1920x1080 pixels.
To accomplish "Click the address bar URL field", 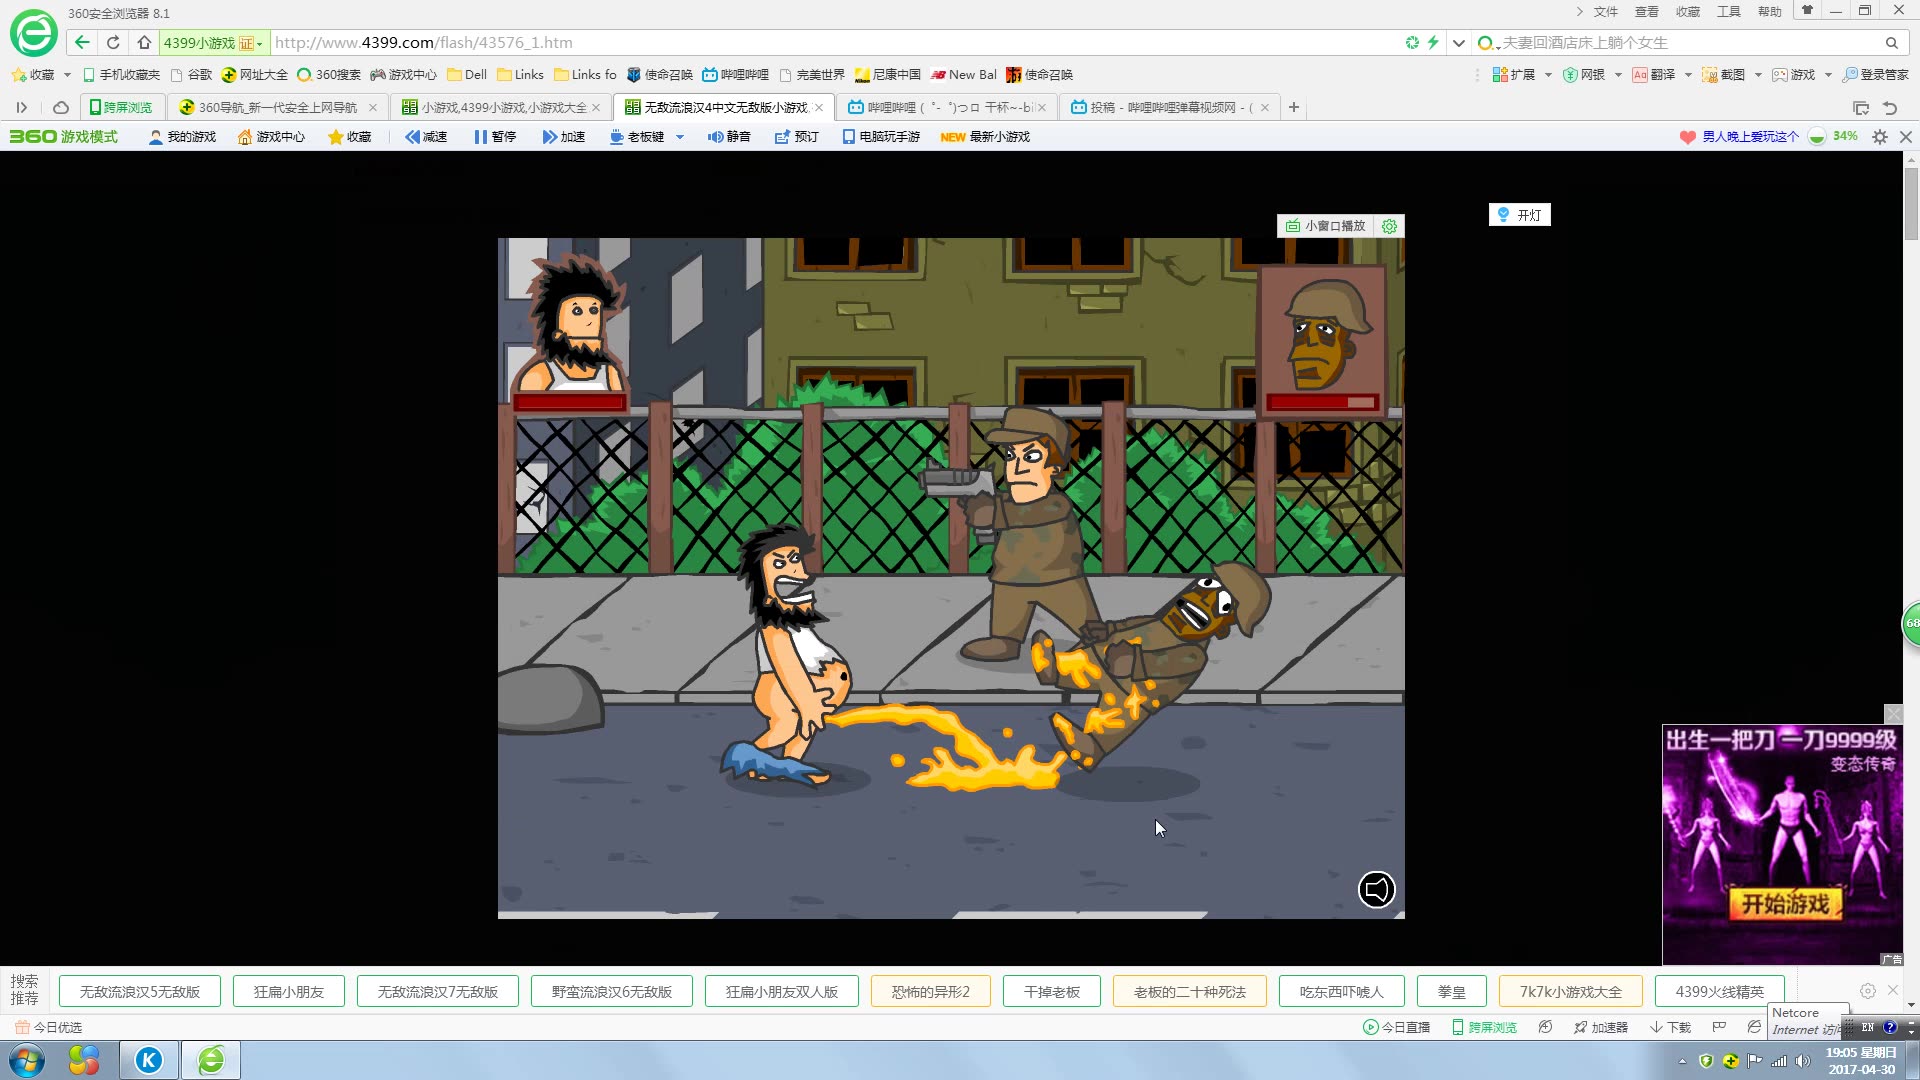I will pyautogui.click(x=836, y=43).
